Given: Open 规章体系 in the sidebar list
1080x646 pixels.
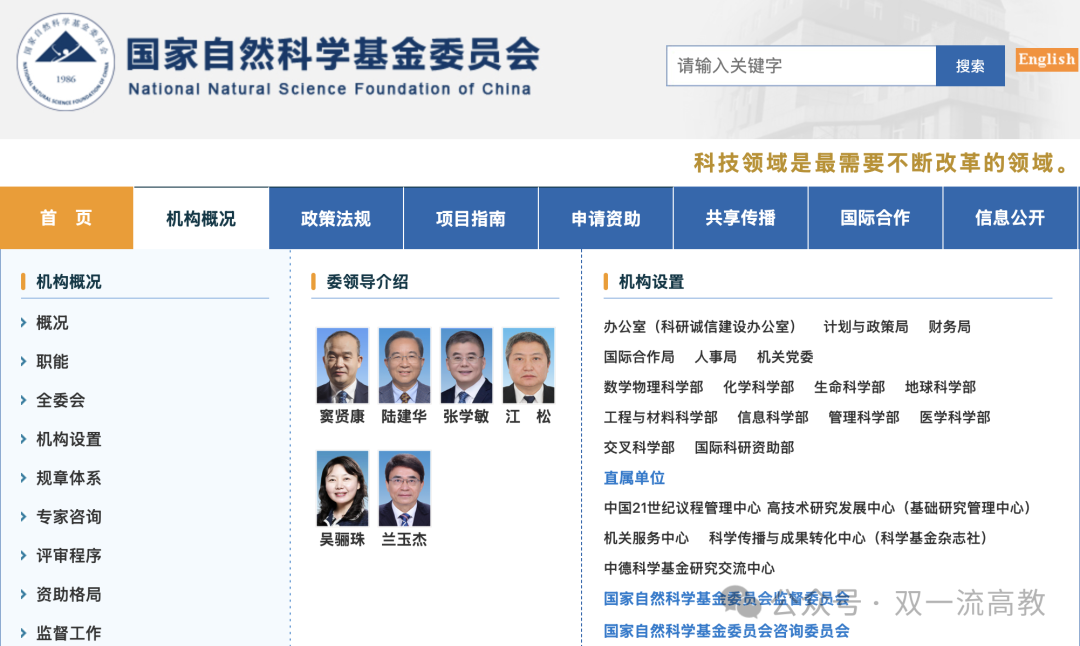Looking at the screenshot, I should pos(69,478).
